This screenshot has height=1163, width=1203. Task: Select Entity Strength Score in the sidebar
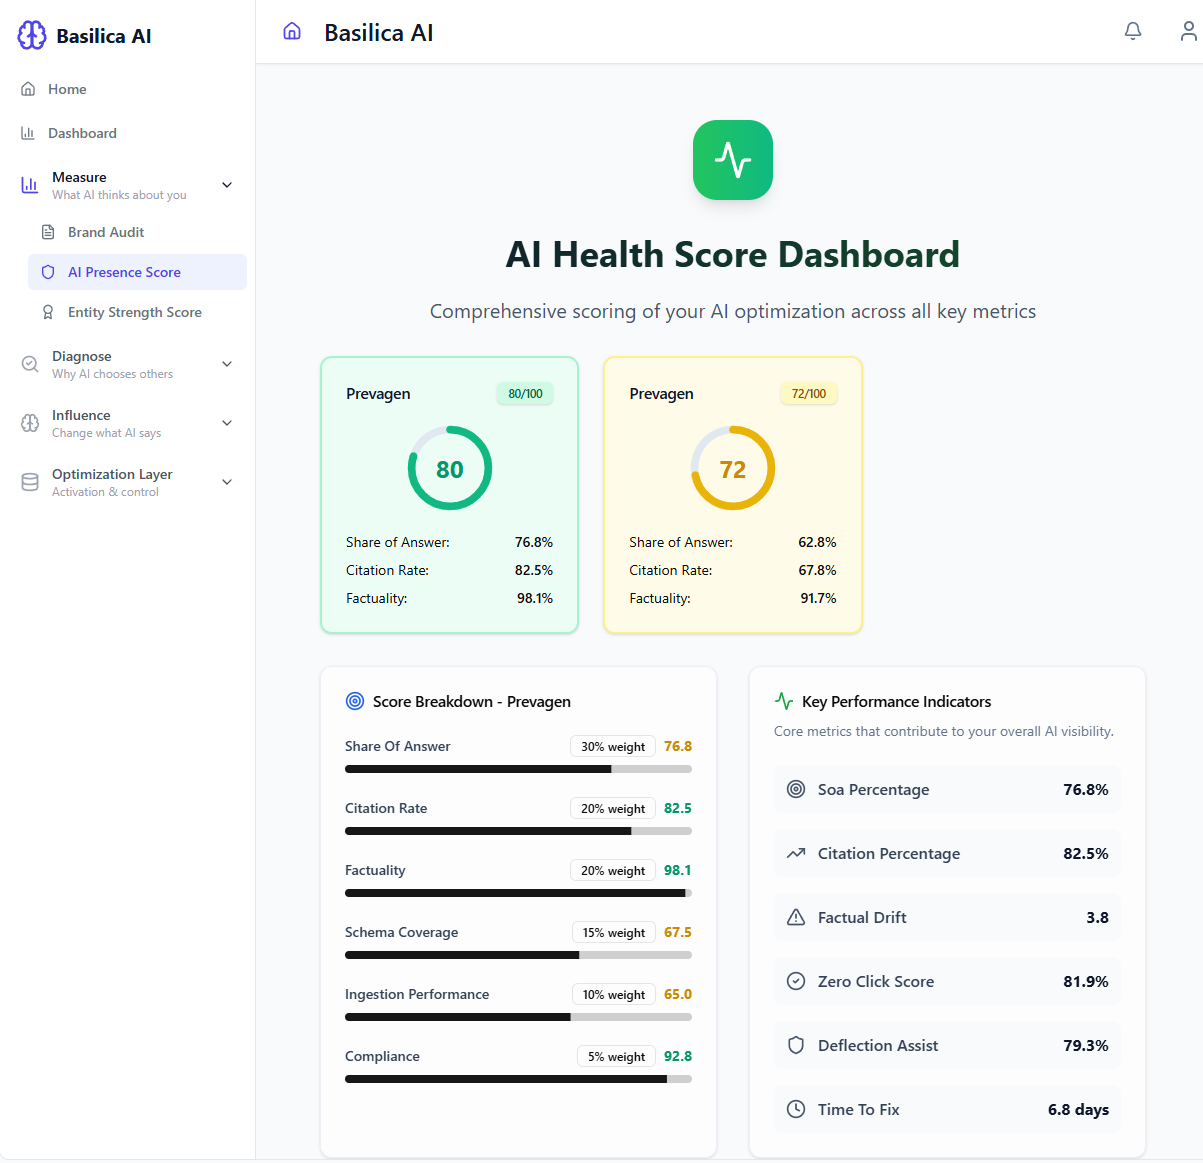131,311
